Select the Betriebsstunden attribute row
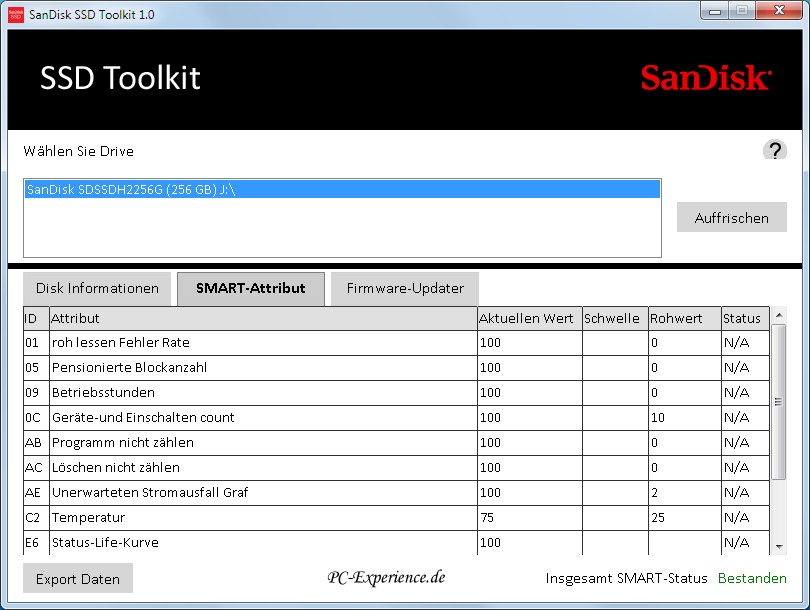Image resolution: width=810 pixels, height=610 pixels. point(396,393)
